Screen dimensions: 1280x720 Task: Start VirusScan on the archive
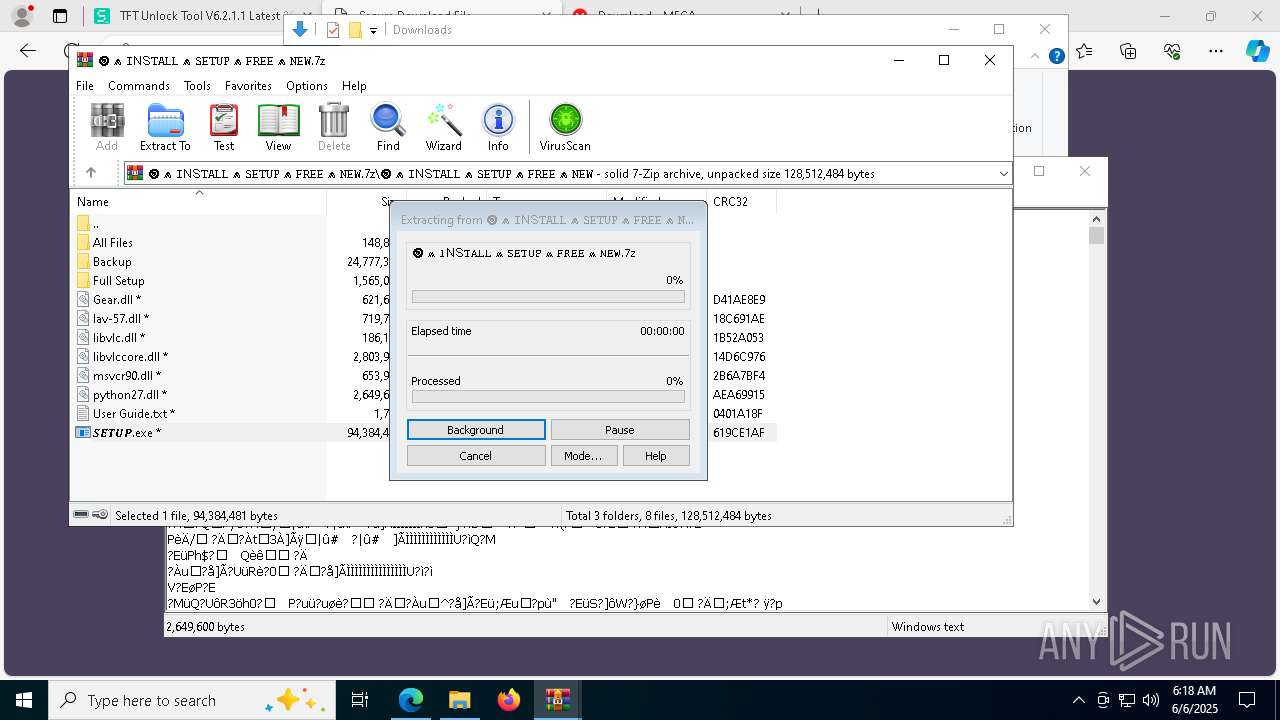(x=565, y=128)
